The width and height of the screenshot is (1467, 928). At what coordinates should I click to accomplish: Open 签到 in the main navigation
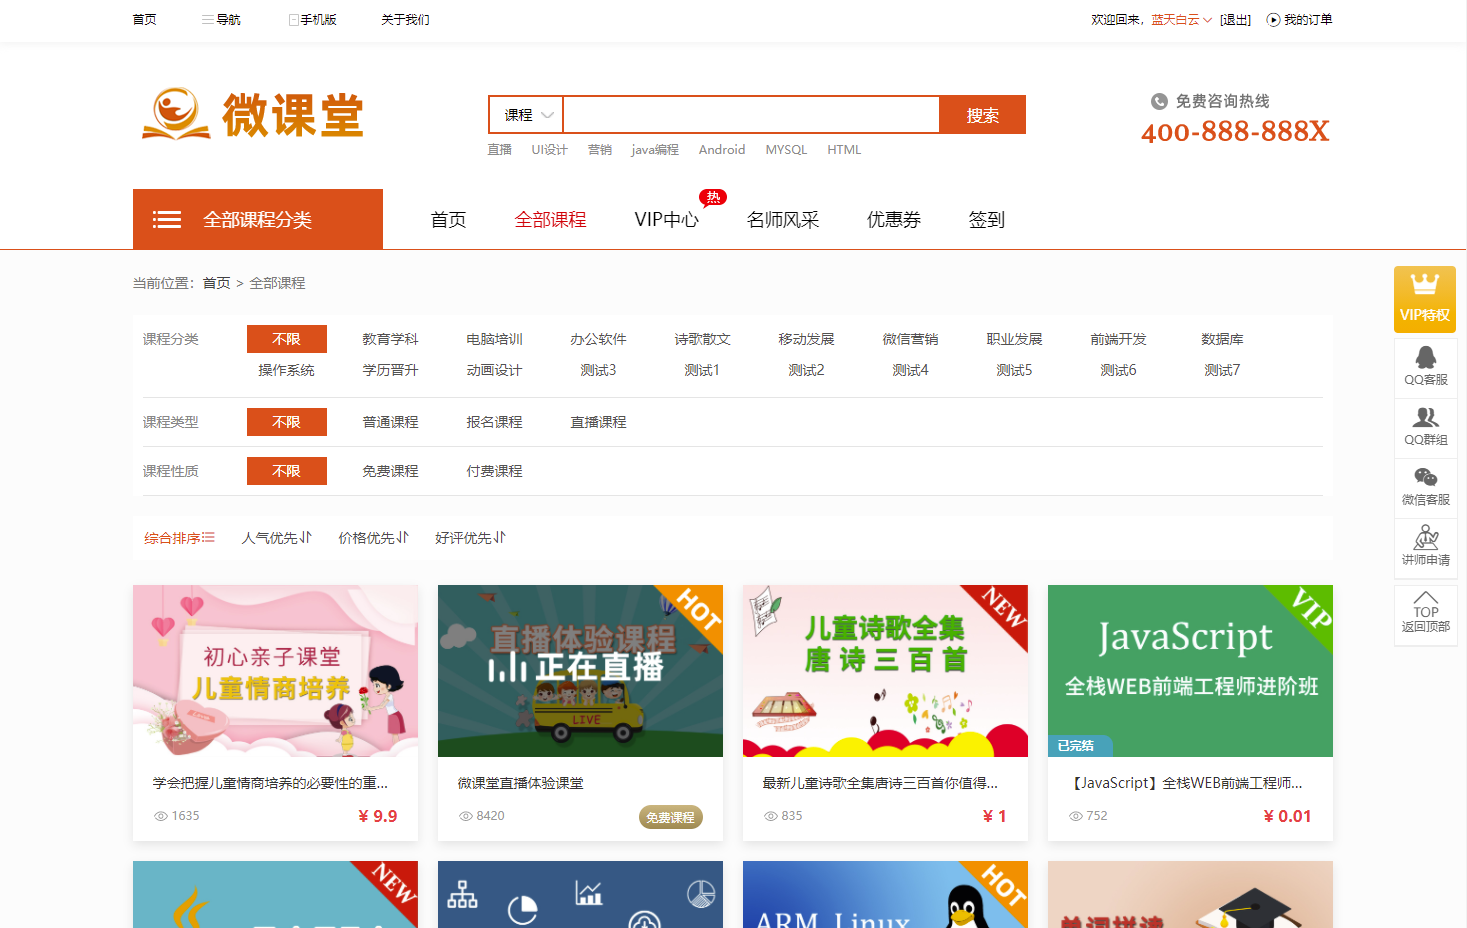tap(986, 220)
